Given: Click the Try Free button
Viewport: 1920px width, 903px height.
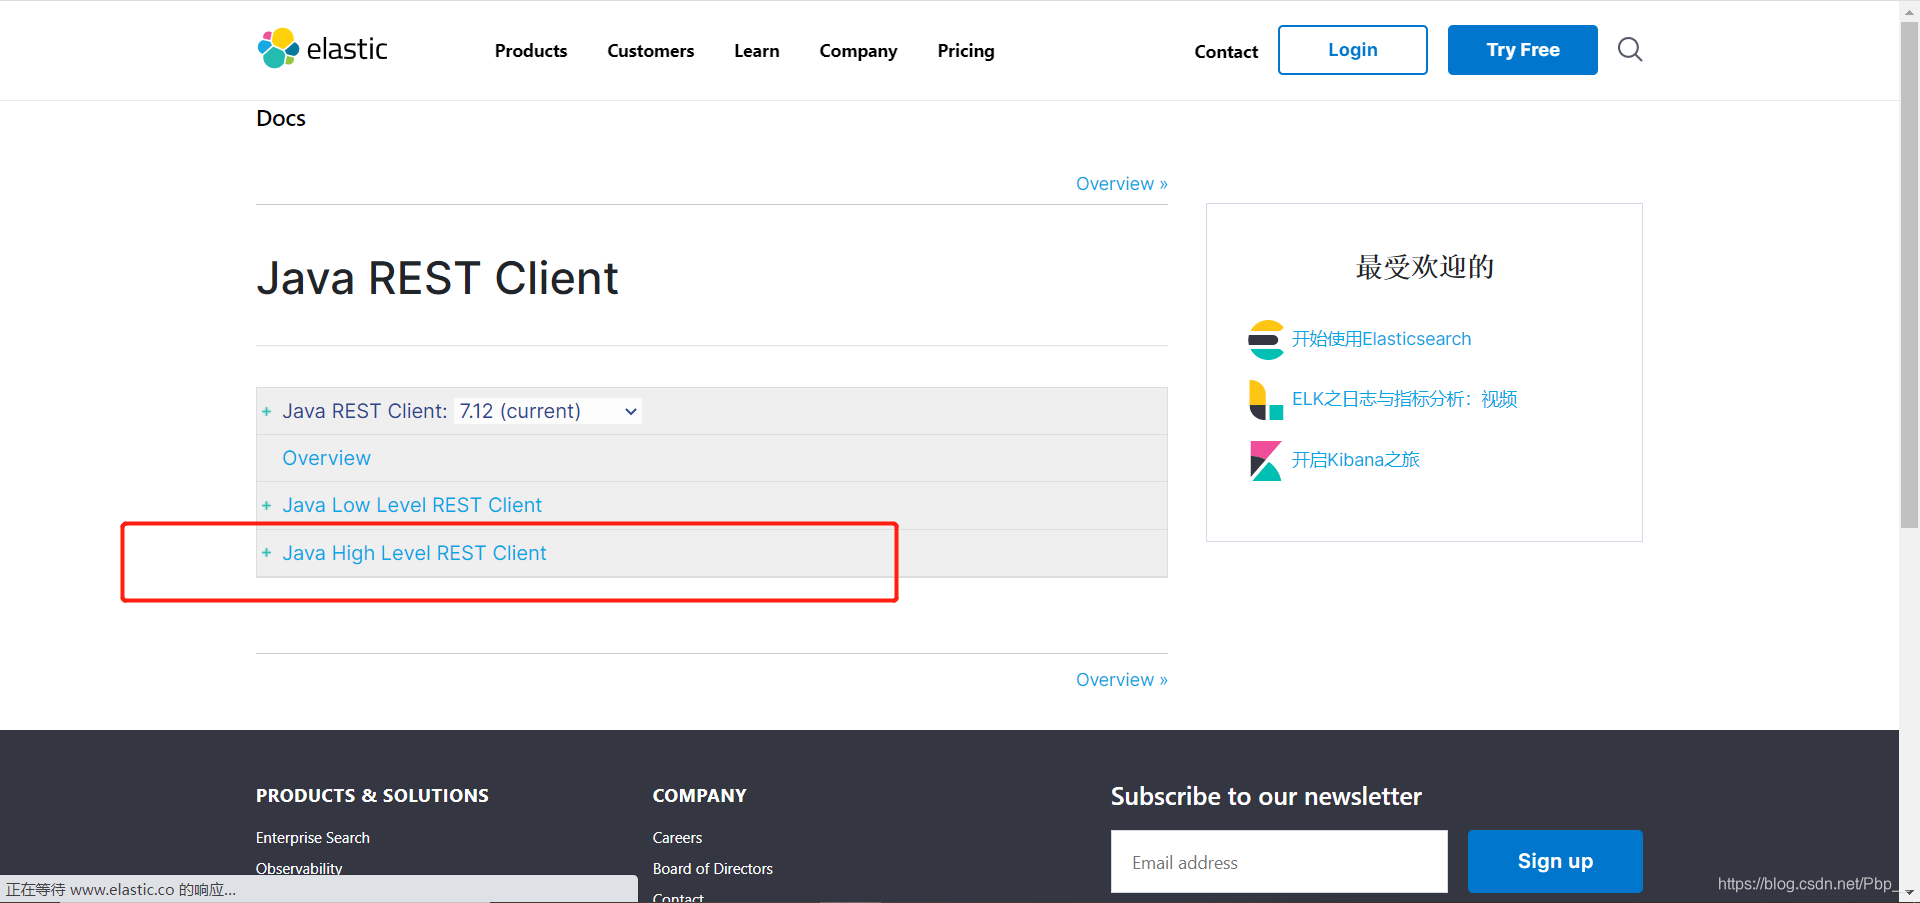Looking at the screenshot, I should (x=1523, y=50).
